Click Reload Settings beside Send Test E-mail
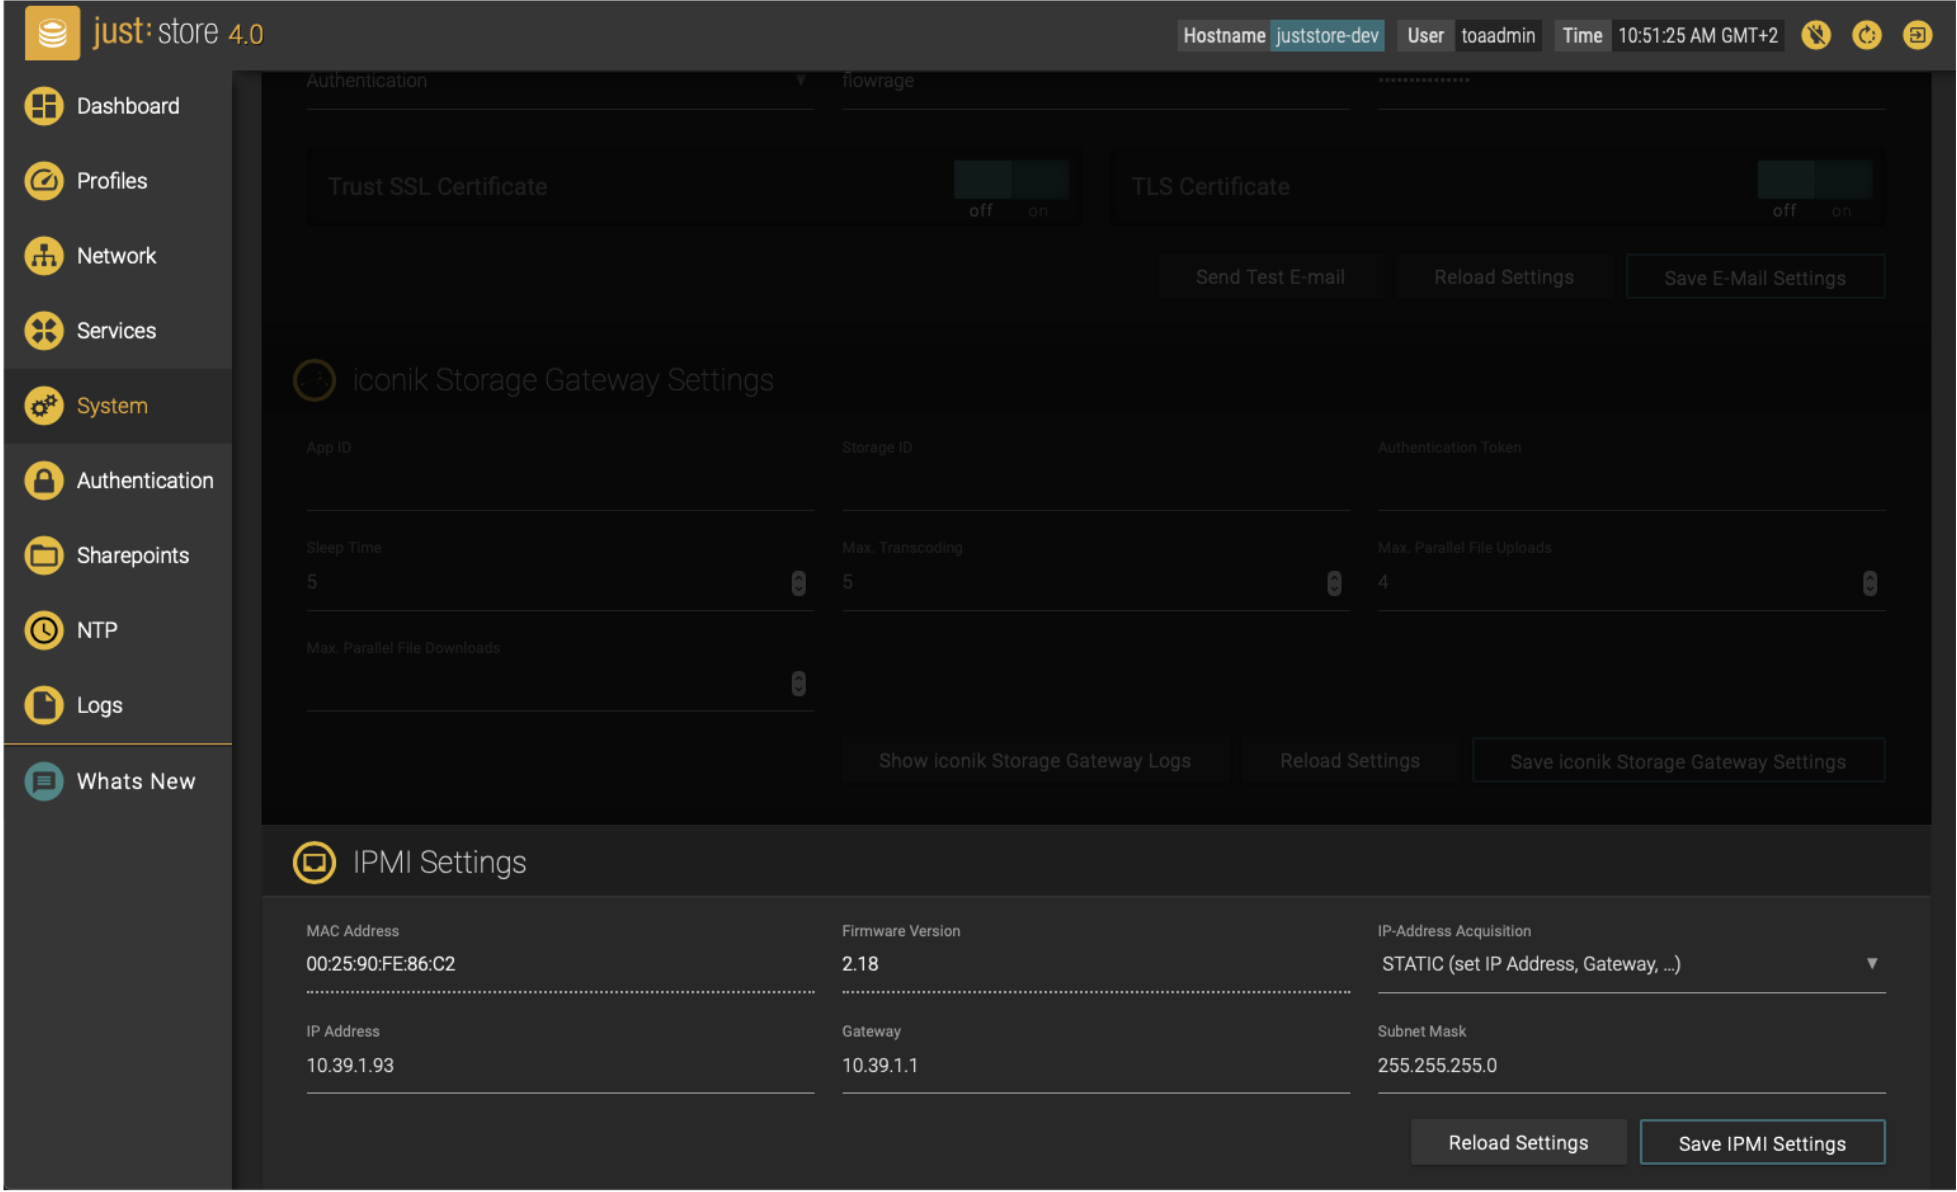Viewport: 1957px width, 1192px height. 1504,278
